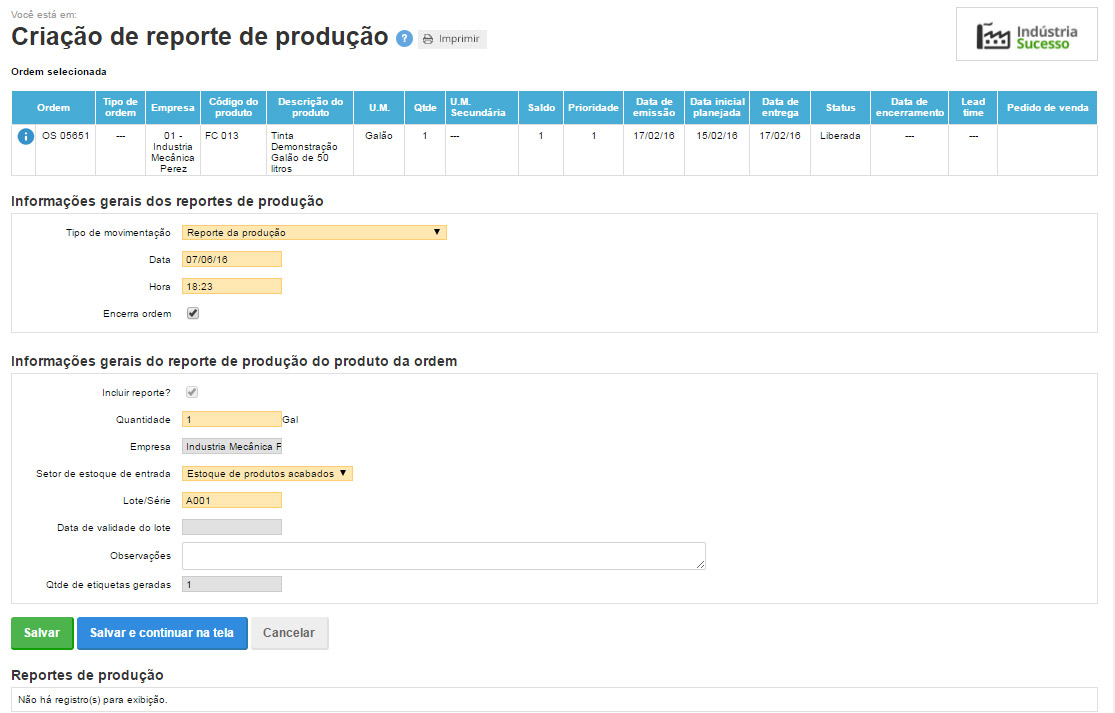Click the Prioridade column header

tap(593, 107)
